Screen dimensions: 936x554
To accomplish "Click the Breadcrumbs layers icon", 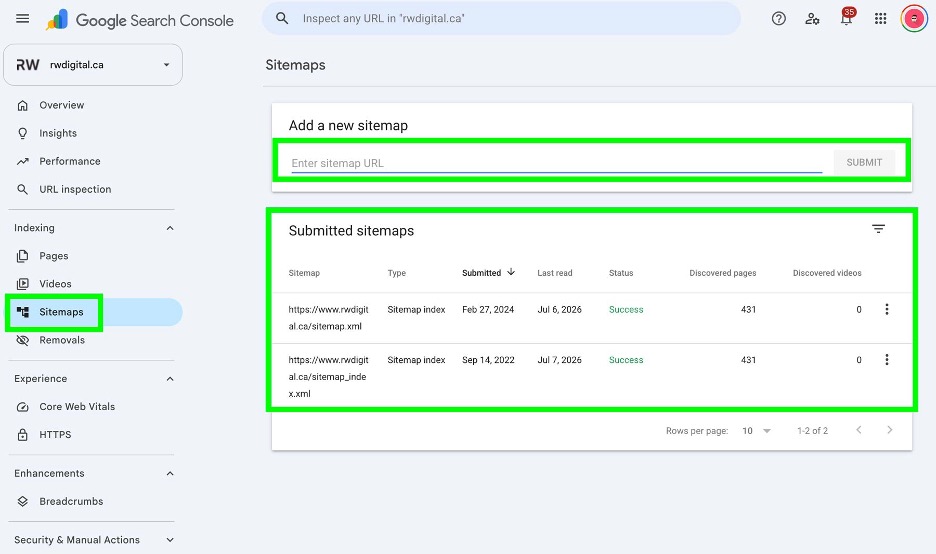I will 23,501.
